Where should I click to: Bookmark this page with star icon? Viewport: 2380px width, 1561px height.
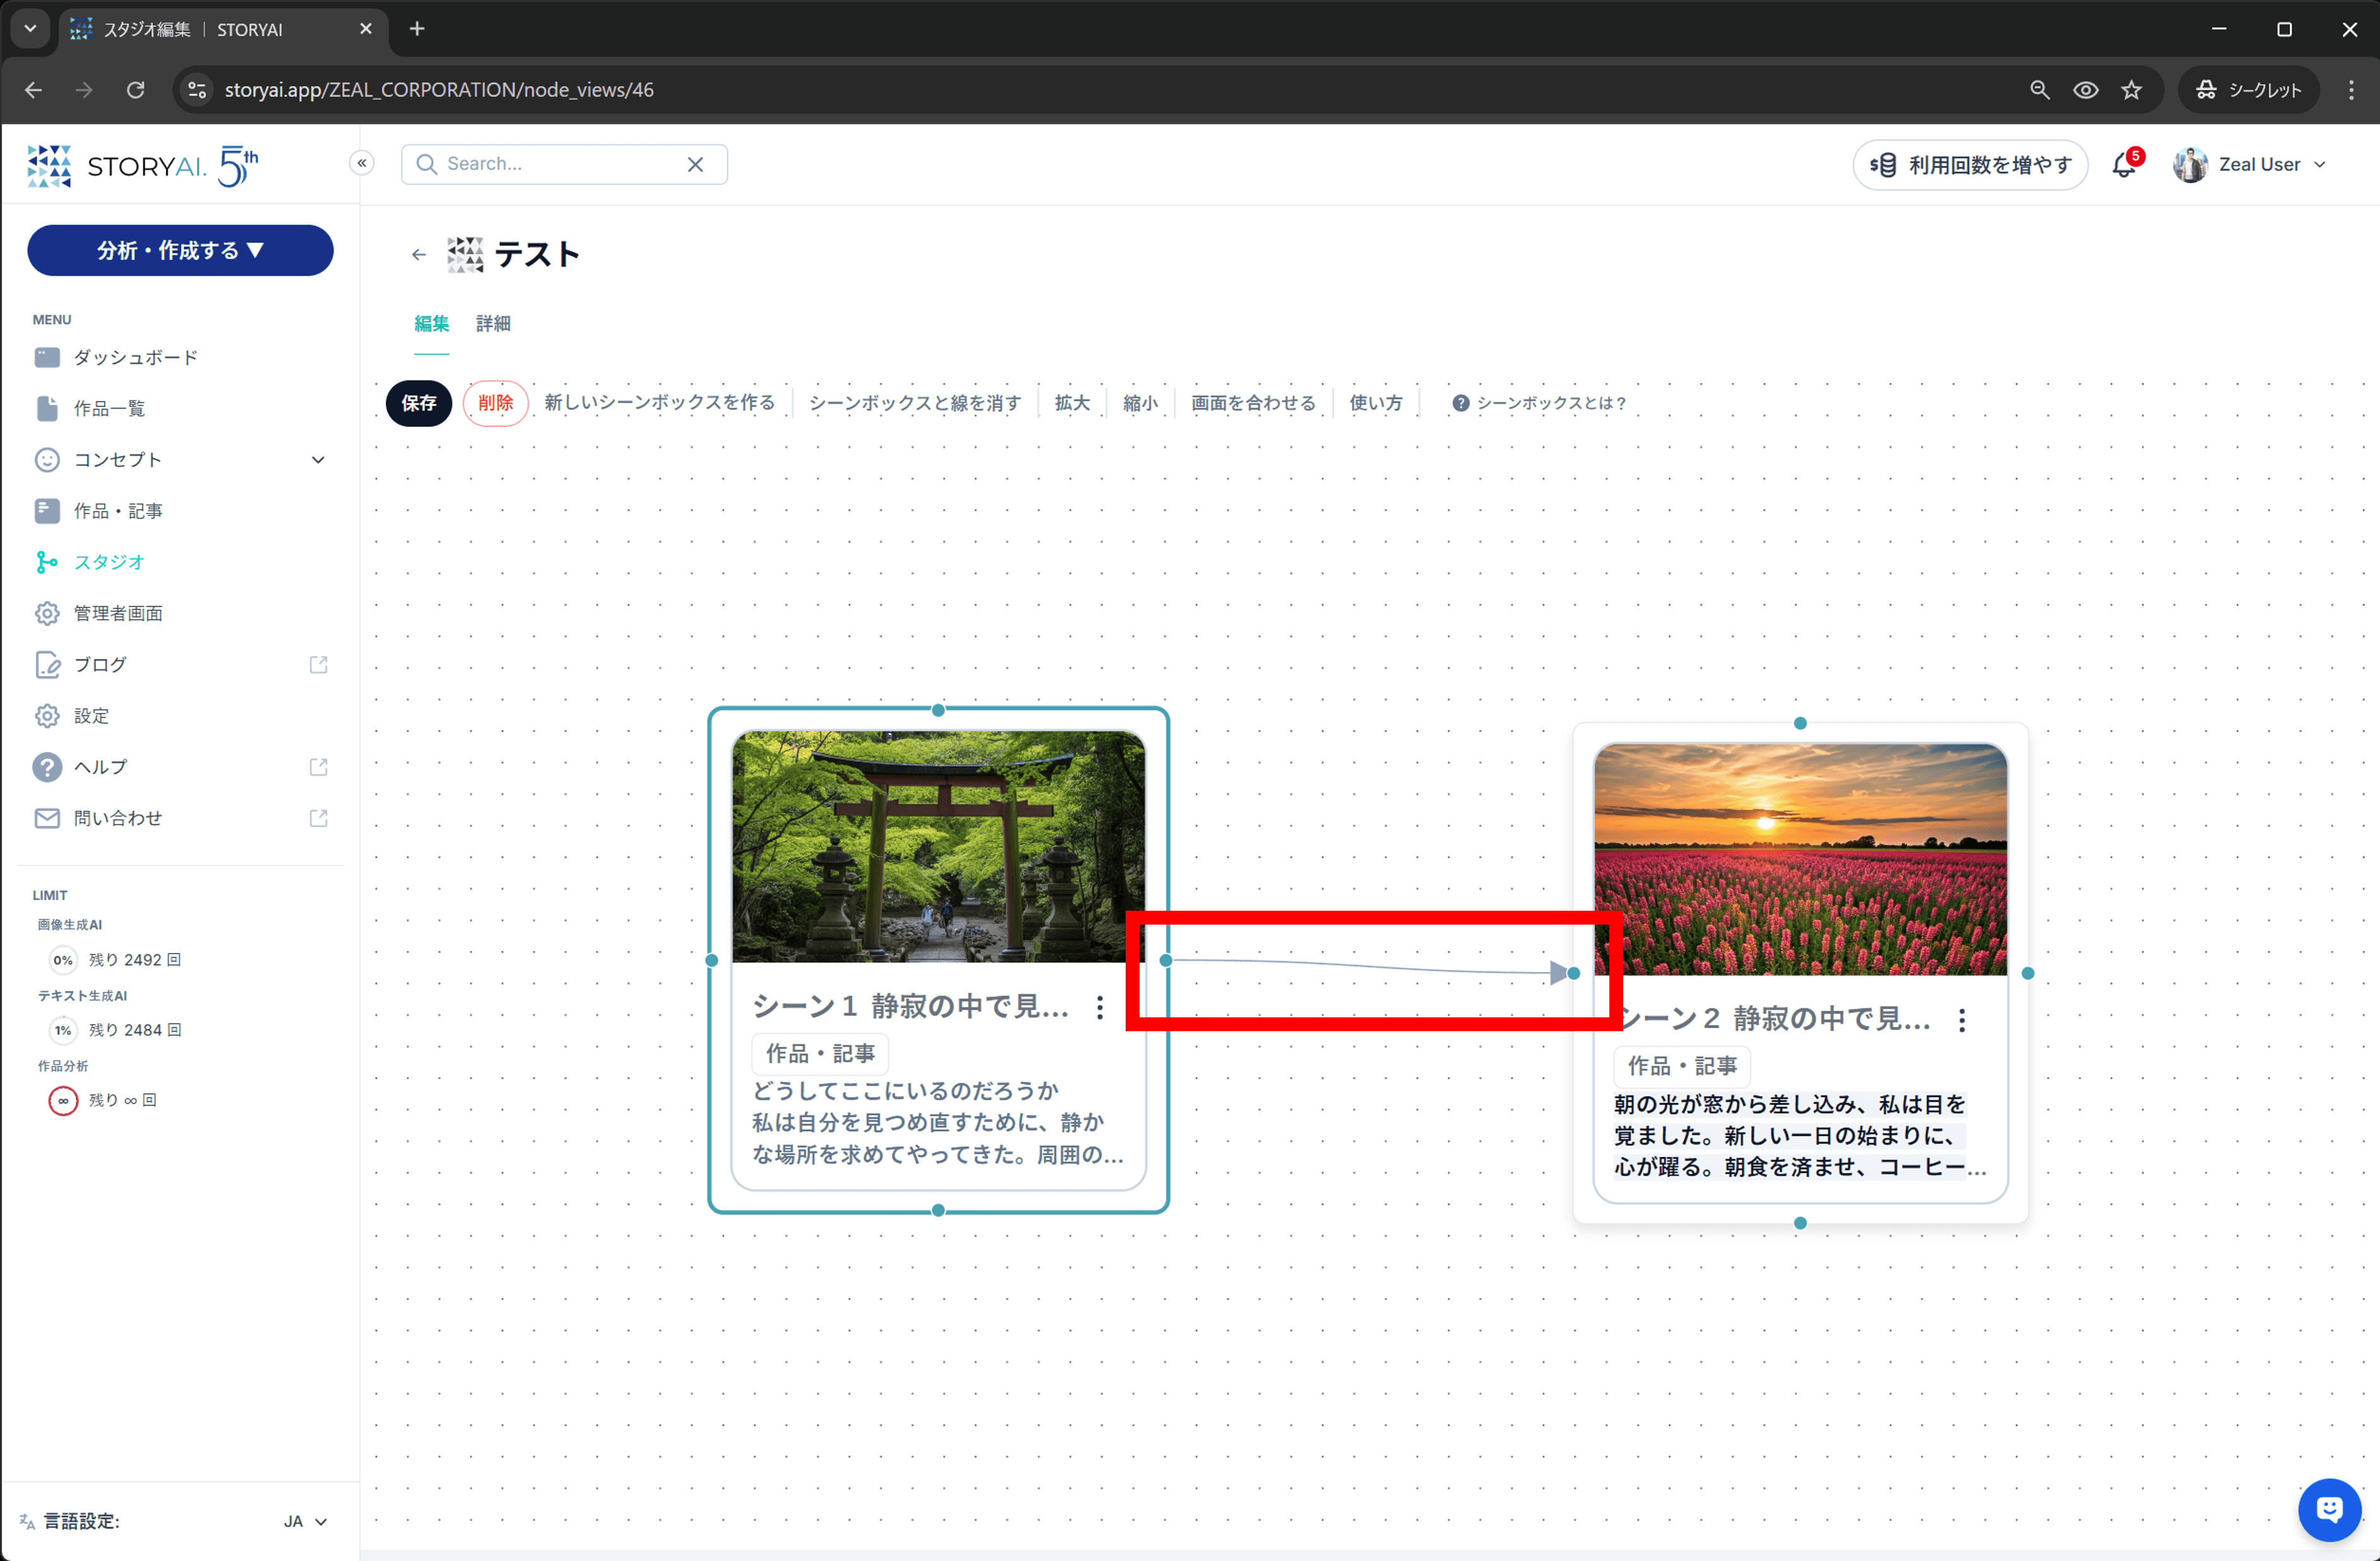tap(2131, 90)
